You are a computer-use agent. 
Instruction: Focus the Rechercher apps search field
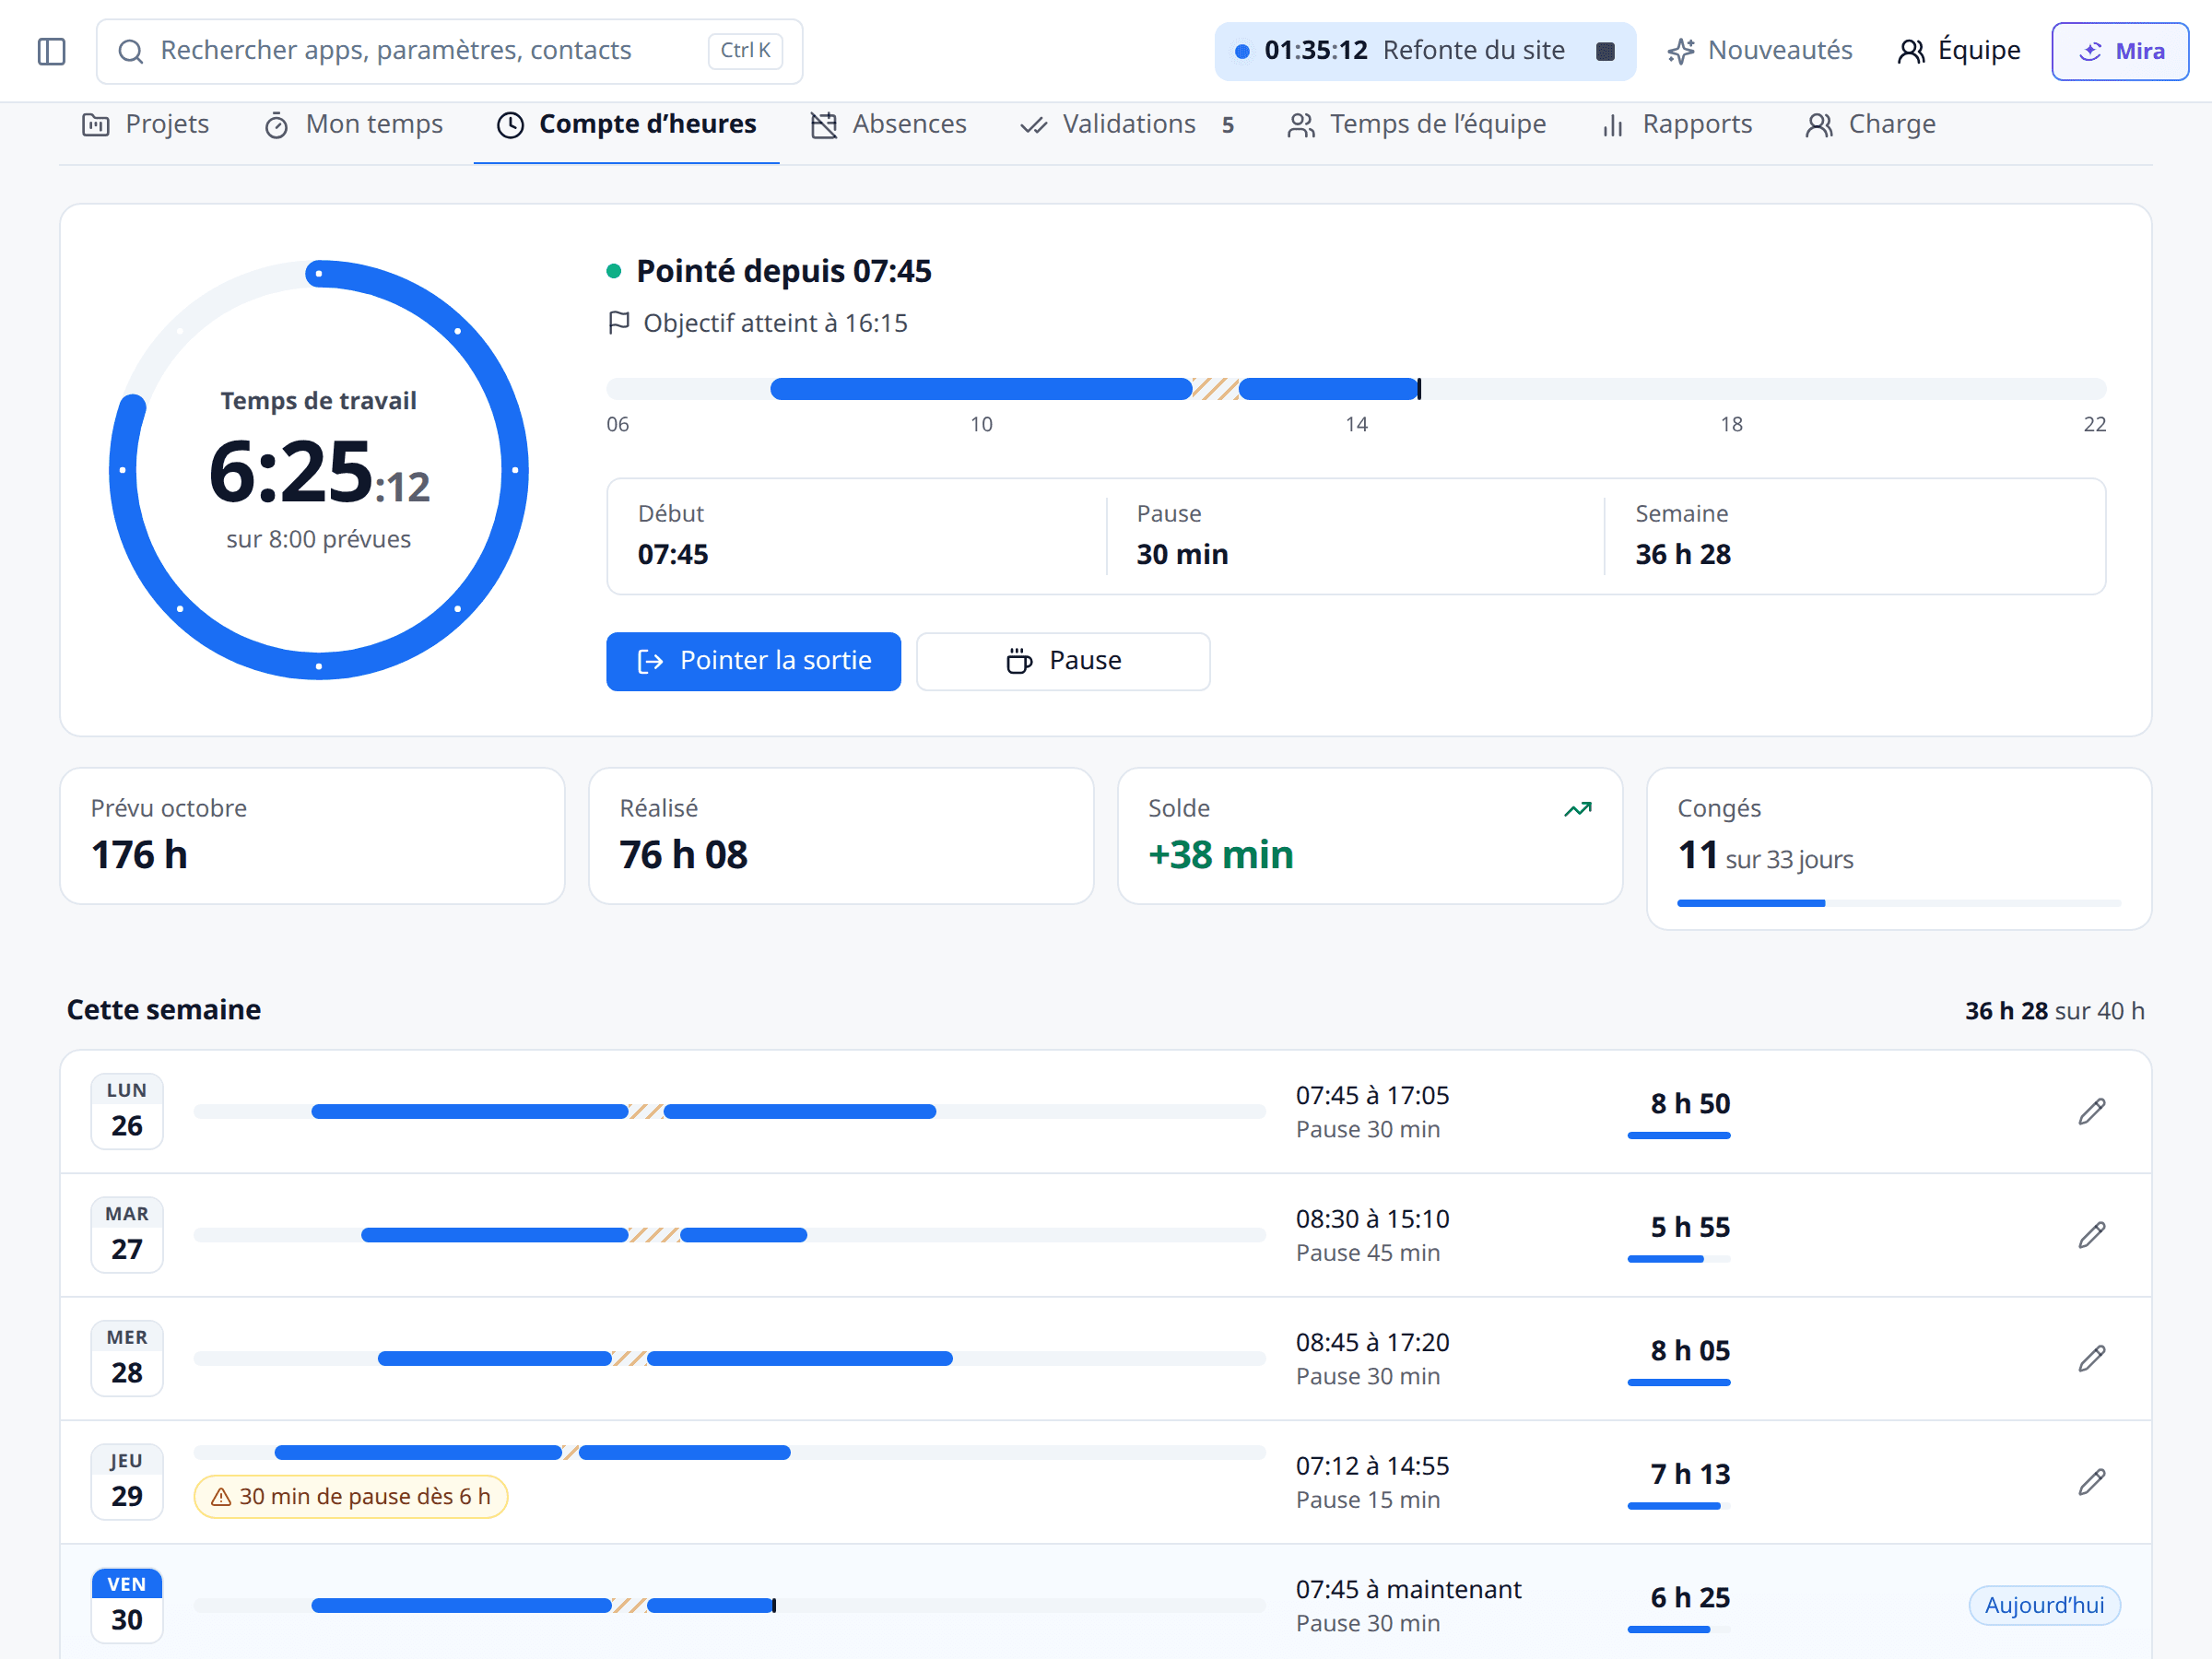point(449,51)
